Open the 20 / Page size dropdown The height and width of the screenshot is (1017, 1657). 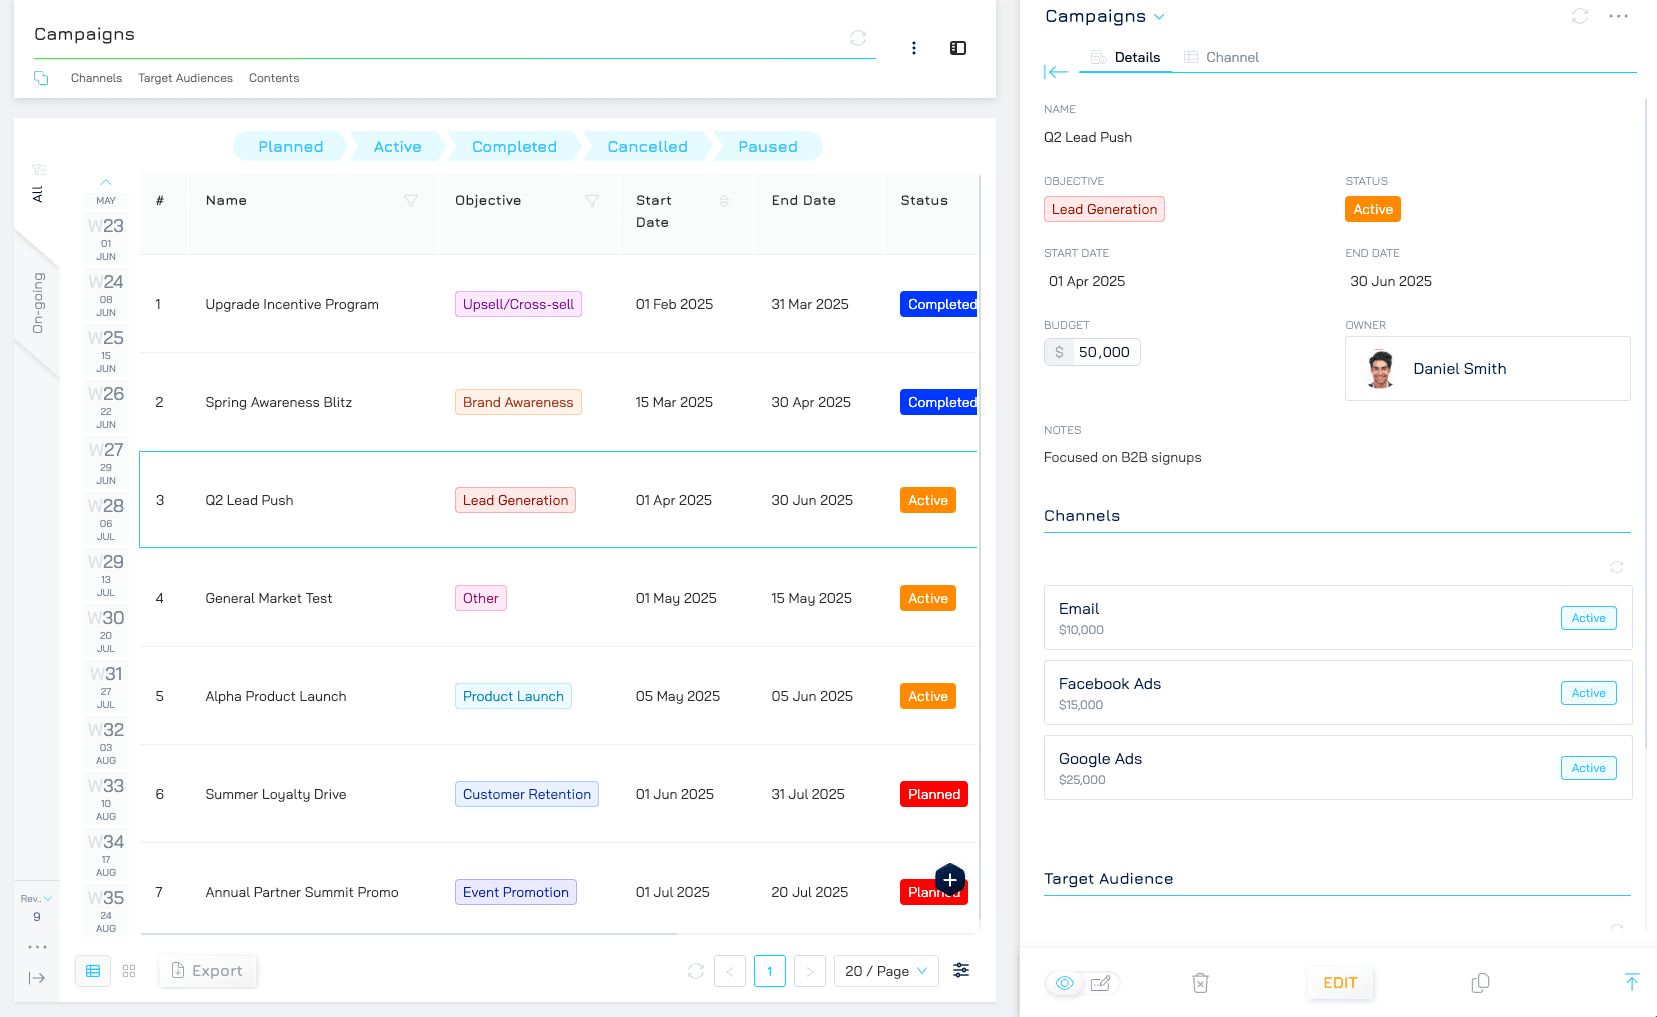(x=886, y=971)
